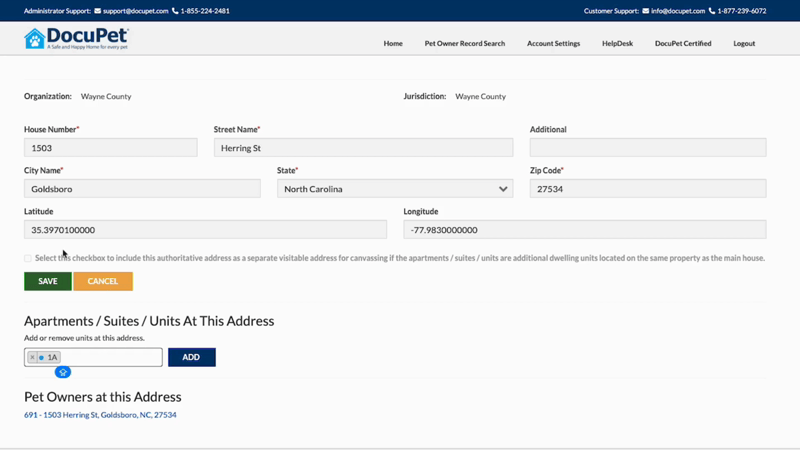Click 'Pet Owners at this Address' heading
The height and width of the screenshot is (450, 800).
(103, 397)
